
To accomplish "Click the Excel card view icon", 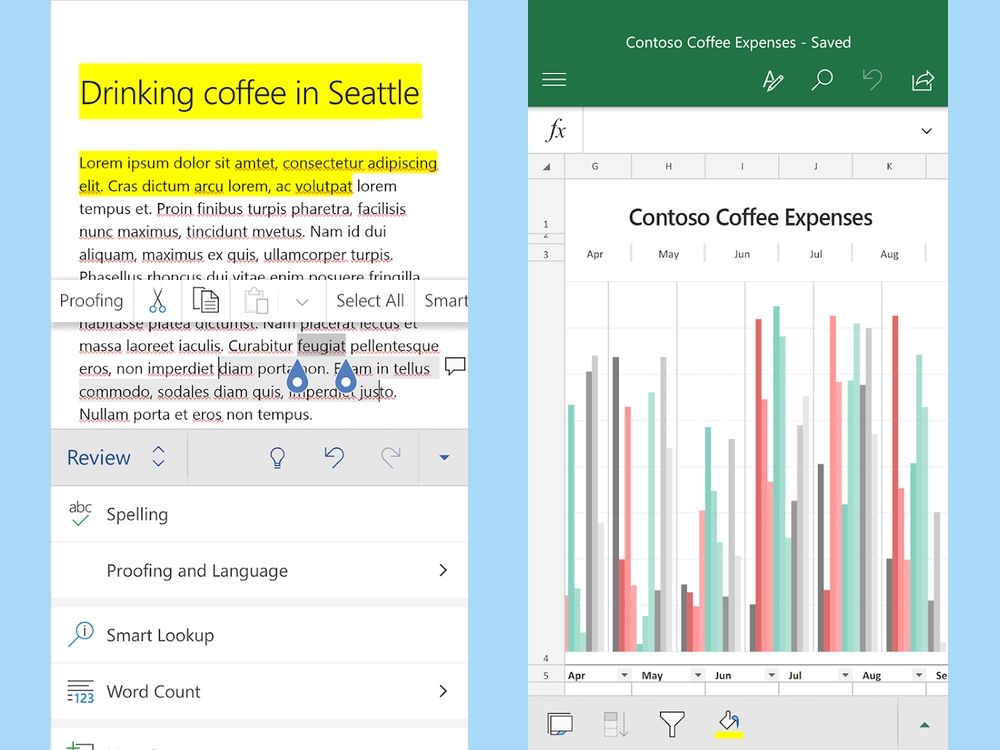I will click(x=560, y=724).
